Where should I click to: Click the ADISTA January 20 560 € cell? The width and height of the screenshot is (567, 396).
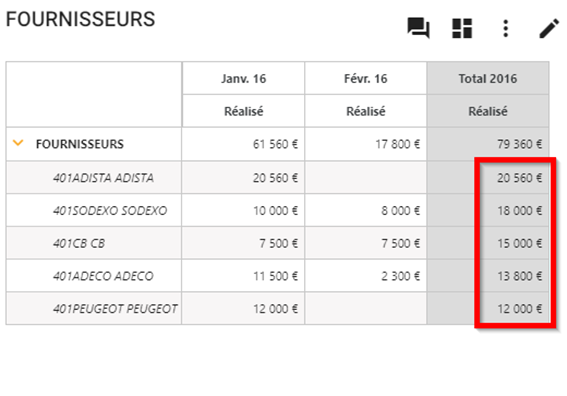click(x=243, y=178)
